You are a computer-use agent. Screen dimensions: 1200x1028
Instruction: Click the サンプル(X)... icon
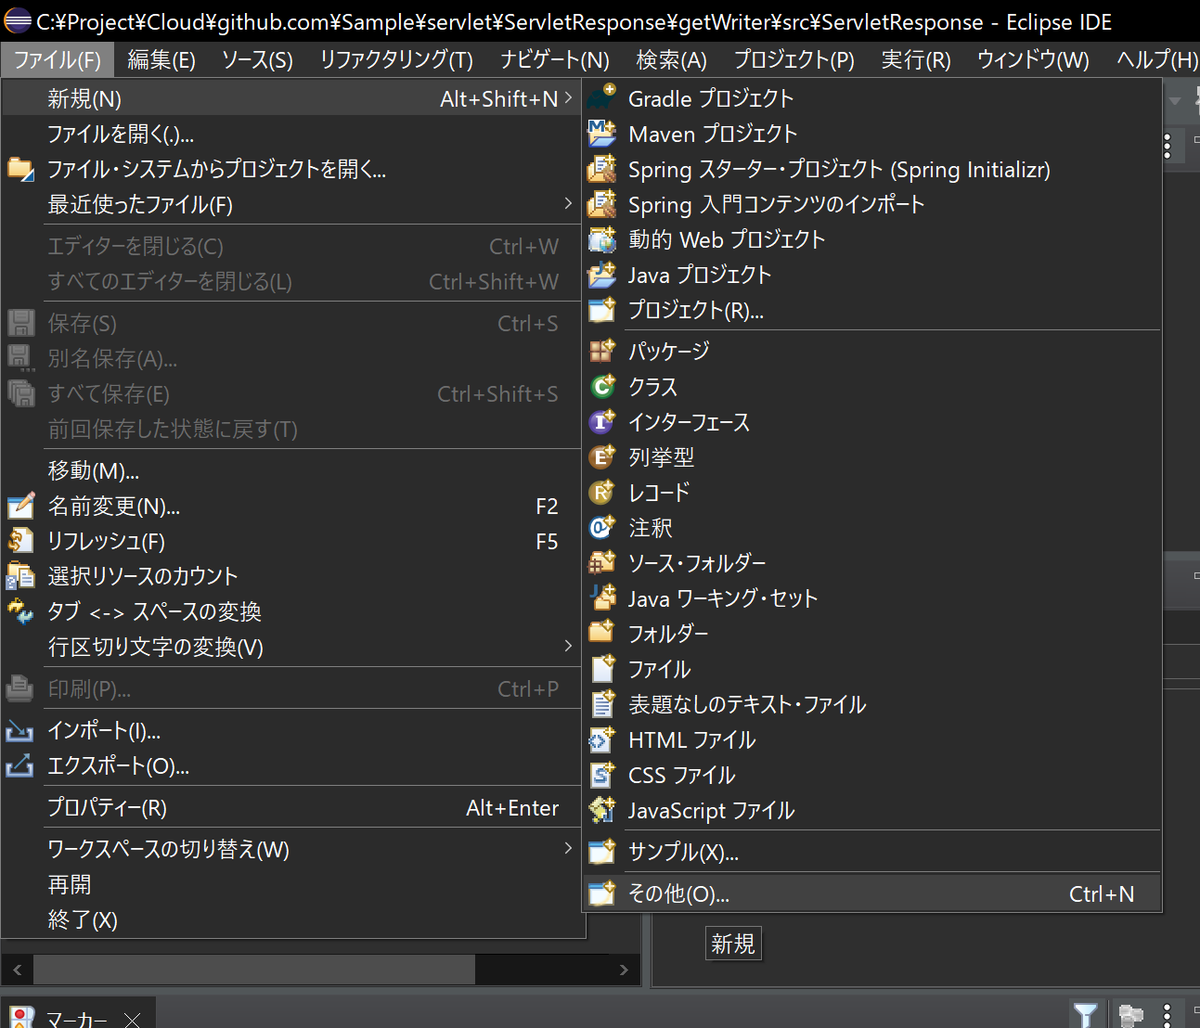click(602, 852)
